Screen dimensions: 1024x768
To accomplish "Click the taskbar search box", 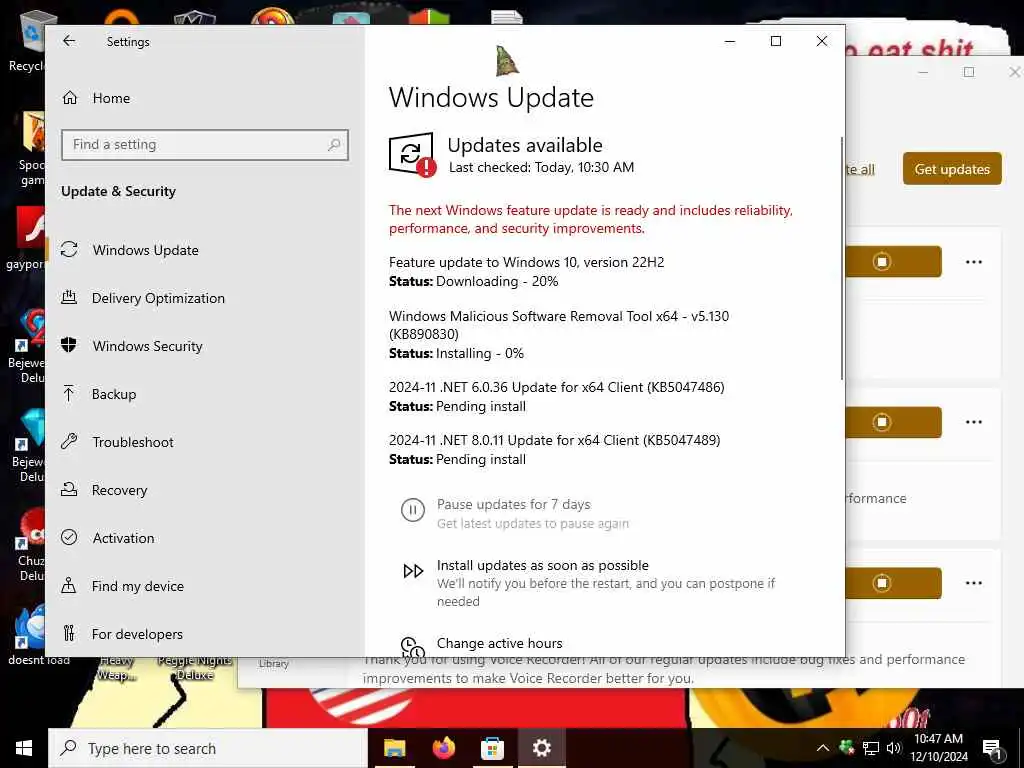I will pyautogui.click(x=208, y=748).
